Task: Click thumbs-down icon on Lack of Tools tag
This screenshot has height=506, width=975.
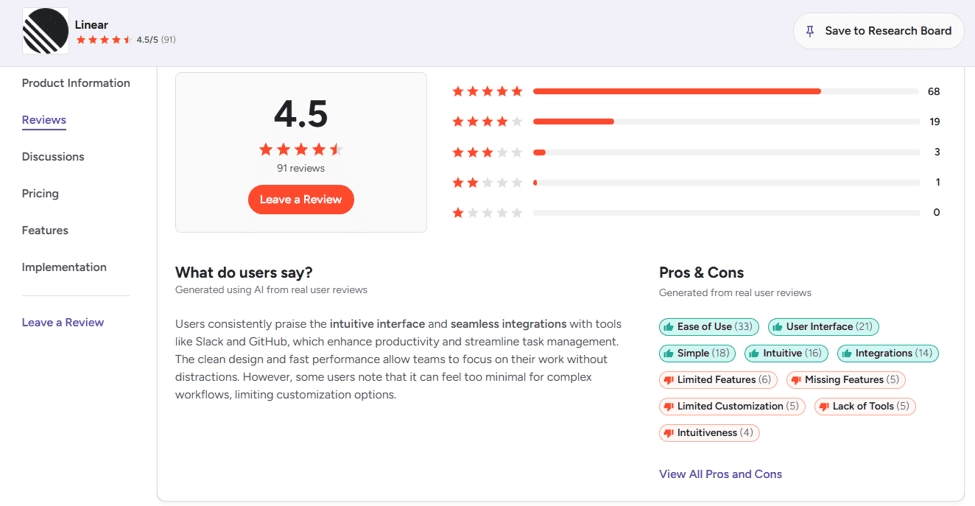Action: [824, 407]
